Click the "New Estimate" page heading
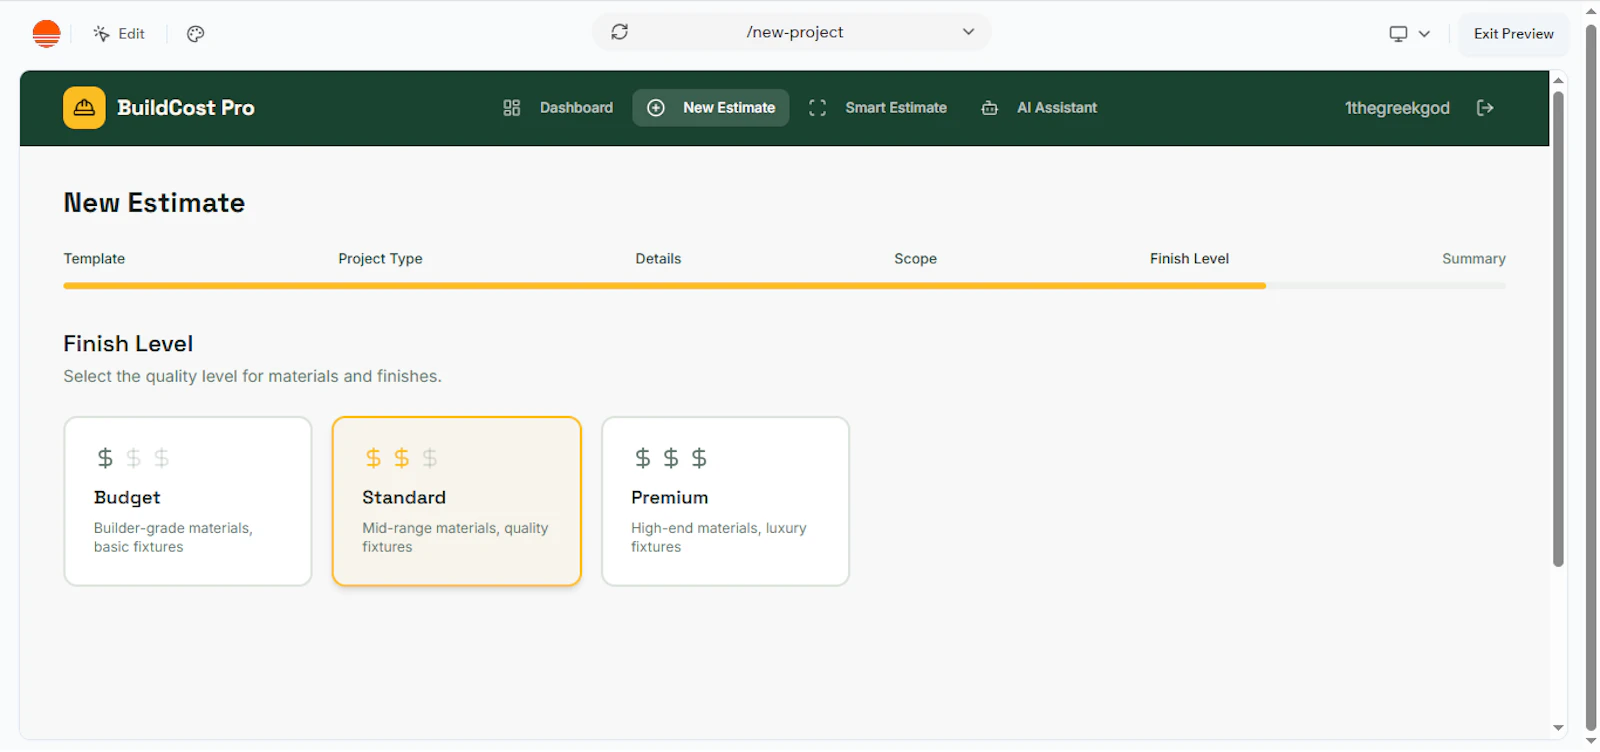This screenshot has width=1600, height=752. pos(154,203)
